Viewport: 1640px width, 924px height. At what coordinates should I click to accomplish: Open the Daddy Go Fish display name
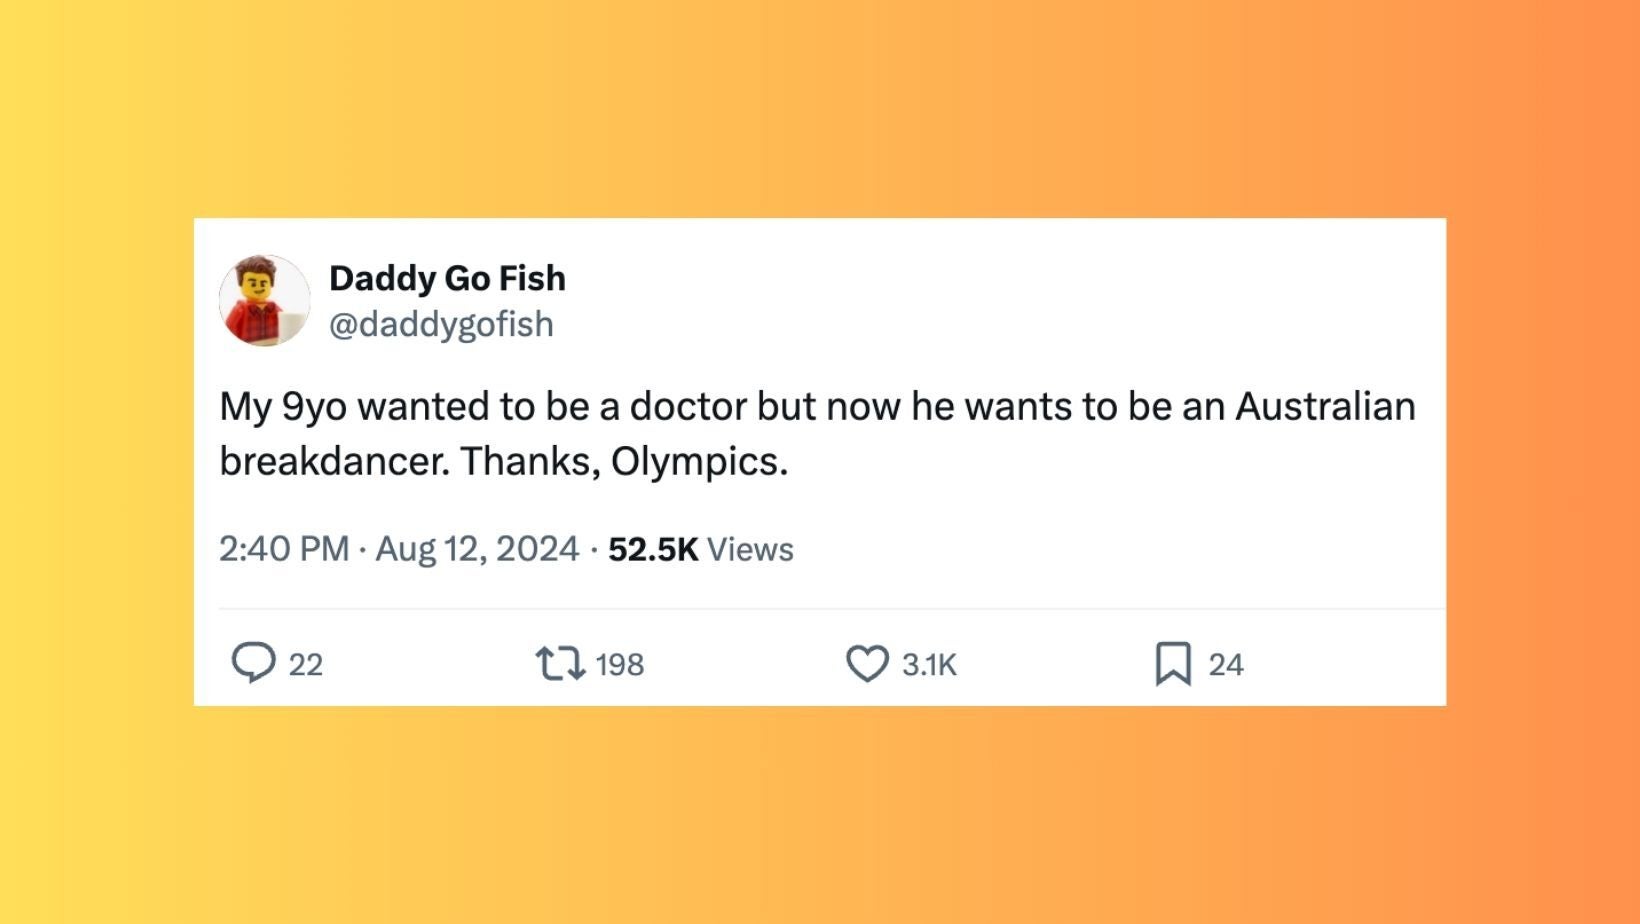click(x=447, y=278)
